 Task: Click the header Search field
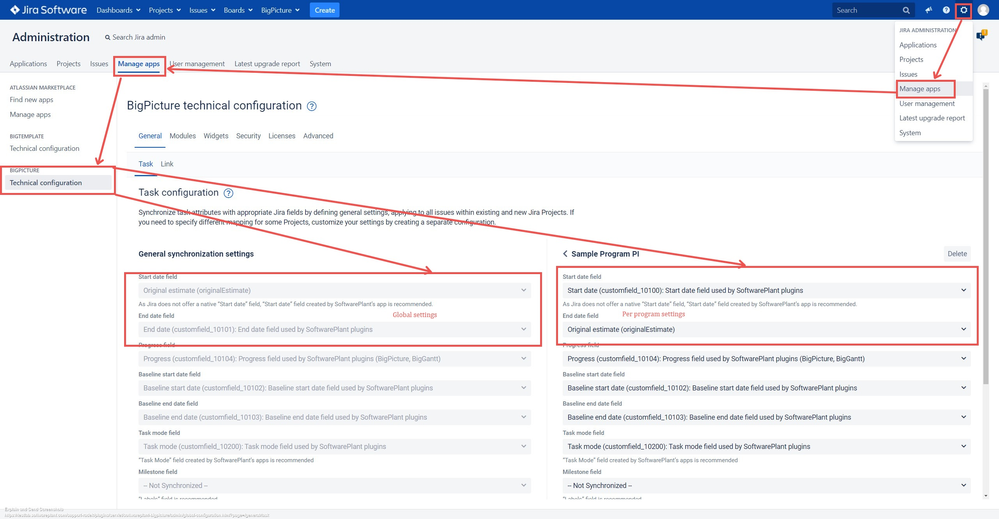(x=873, y=10)
